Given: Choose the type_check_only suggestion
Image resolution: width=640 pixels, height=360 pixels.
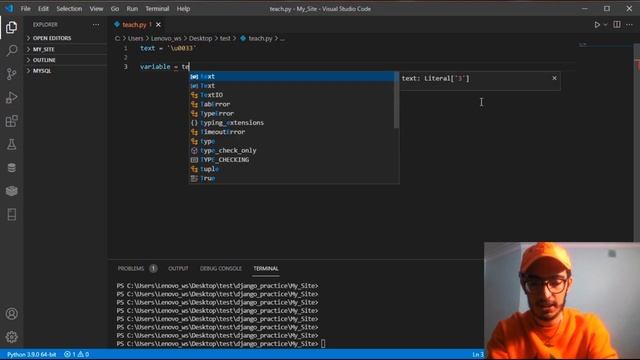Looking at the screenshot, I should click(x=291, y=150).
